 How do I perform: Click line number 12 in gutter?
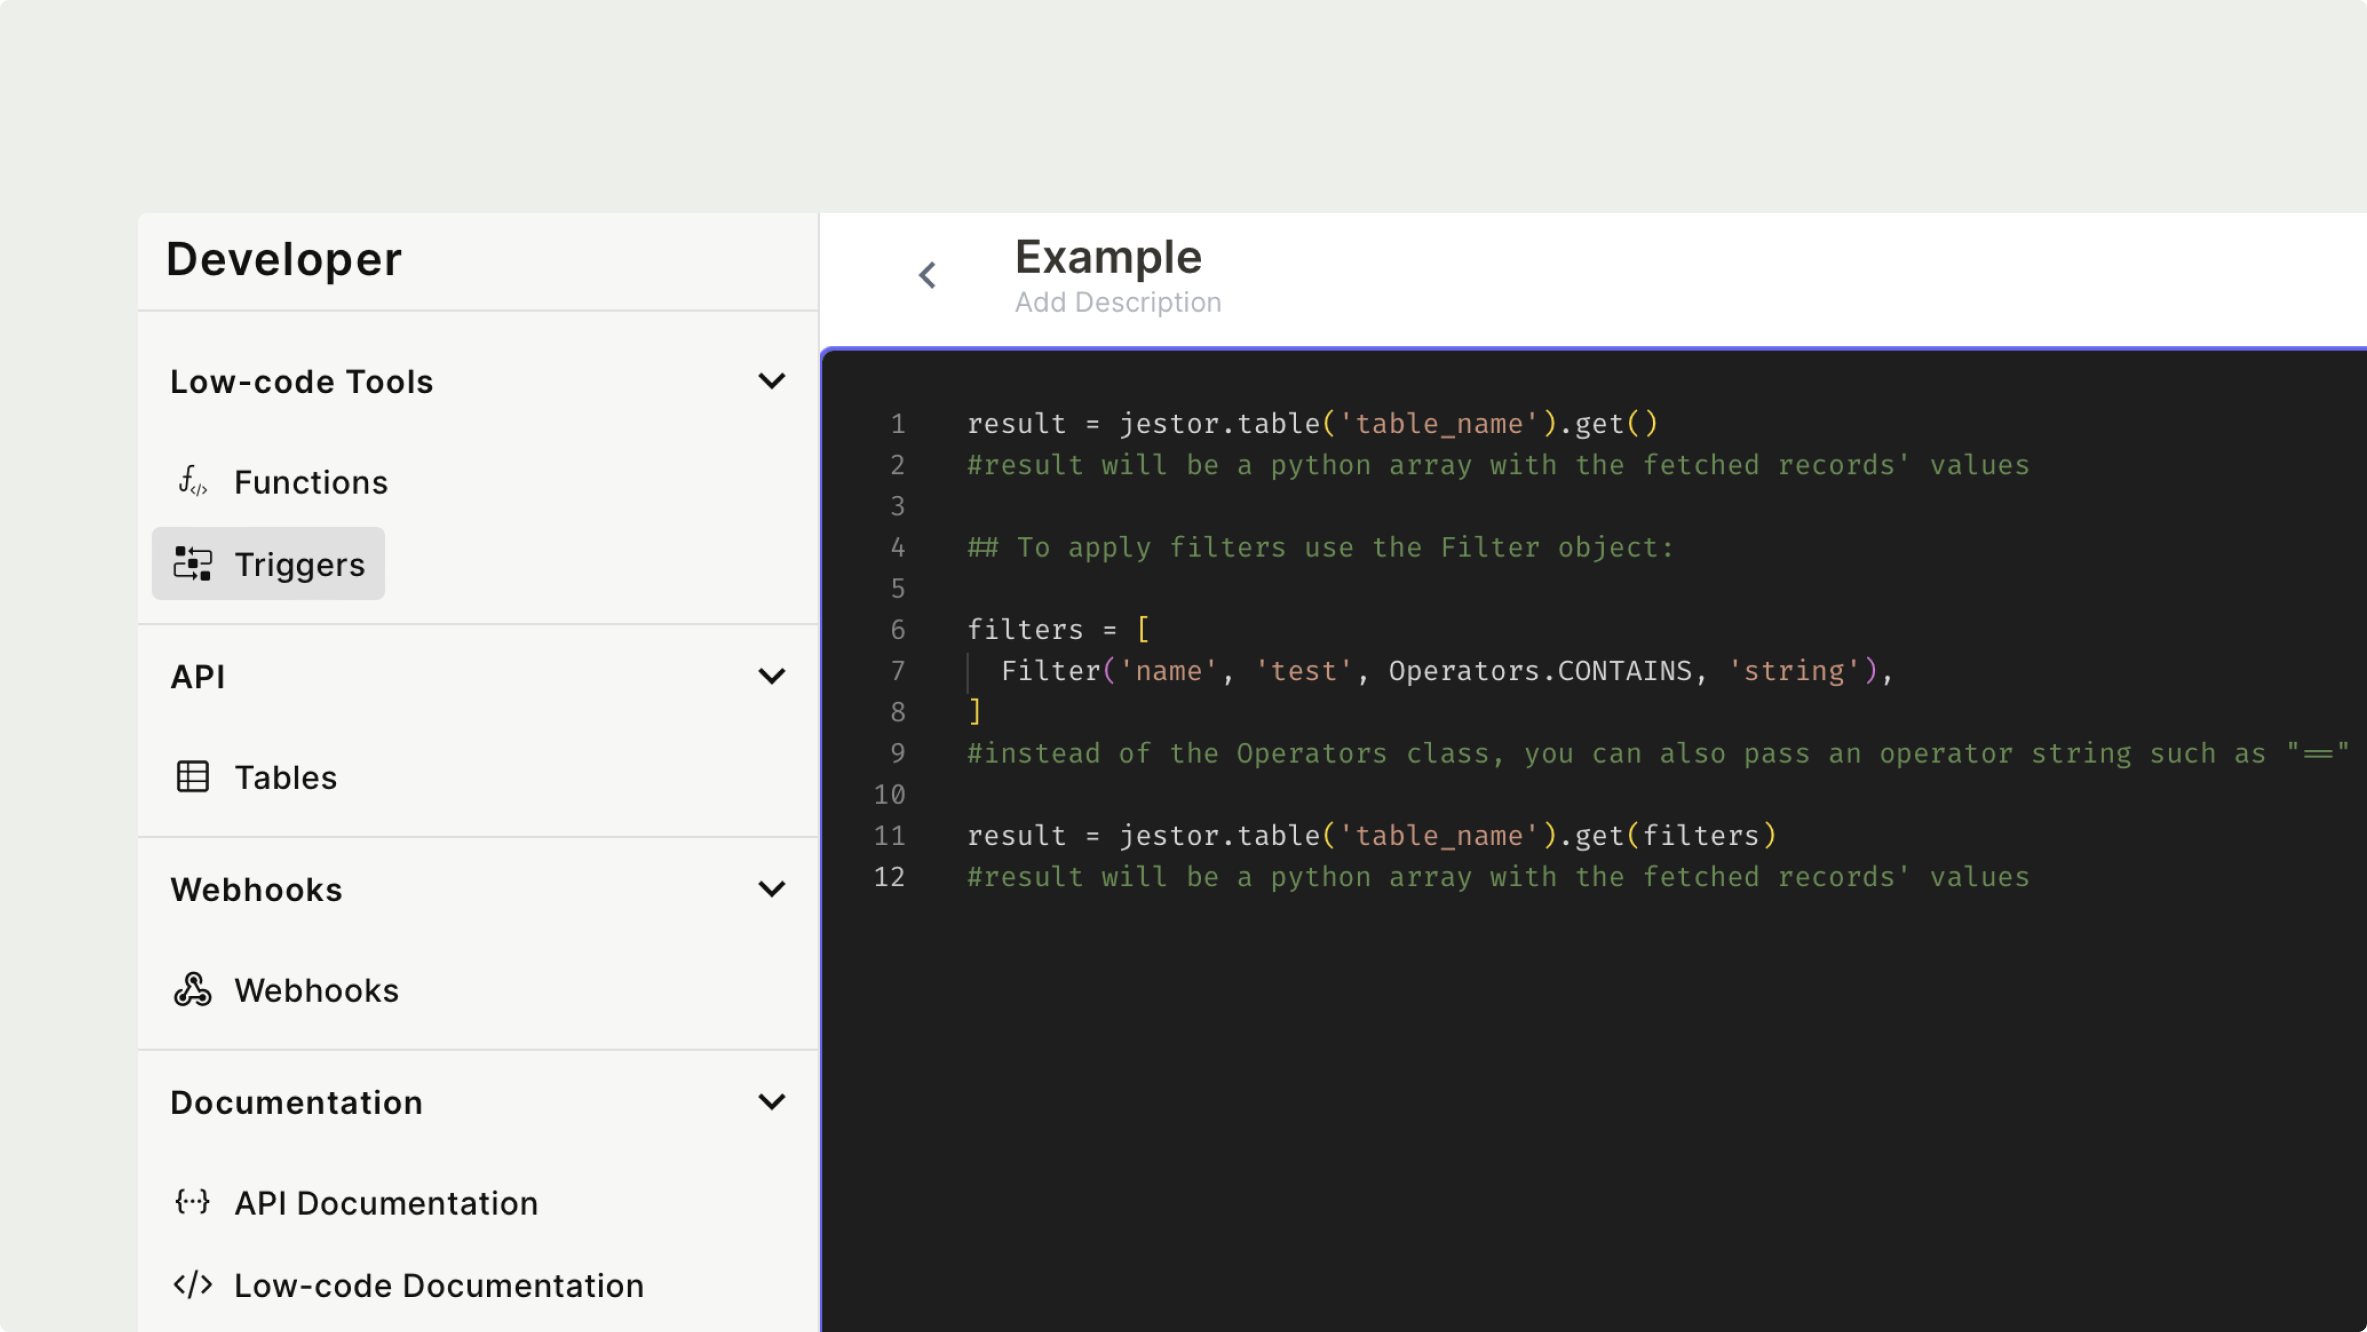click(x=889, y=877)
